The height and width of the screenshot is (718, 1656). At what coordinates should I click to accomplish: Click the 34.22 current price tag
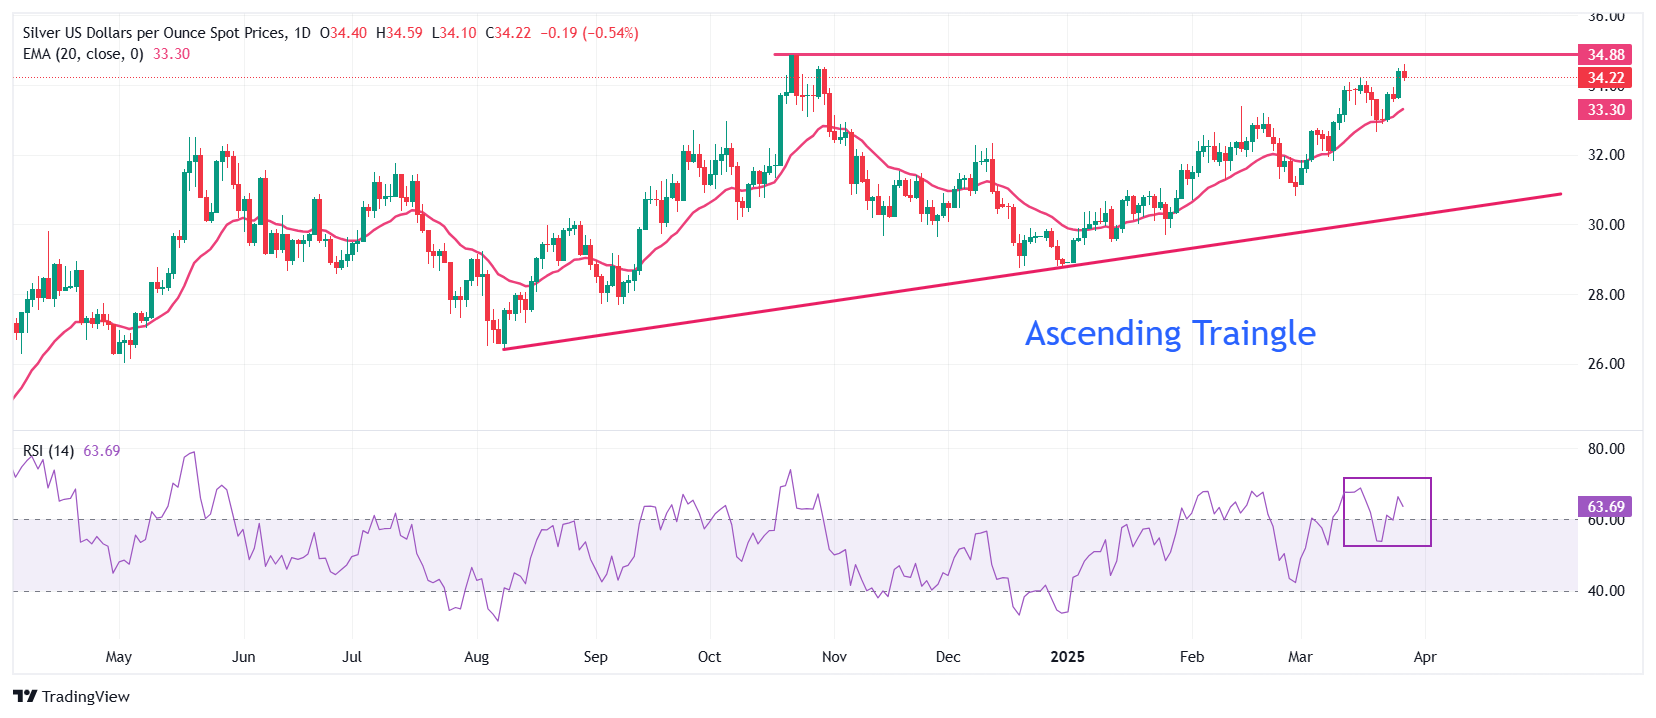pos(1604,77)
